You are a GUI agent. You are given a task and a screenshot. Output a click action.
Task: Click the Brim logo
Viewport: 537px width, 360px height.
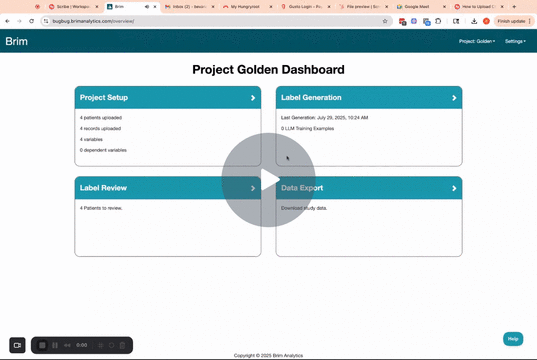pyautogui.click(x=16, y=41)
